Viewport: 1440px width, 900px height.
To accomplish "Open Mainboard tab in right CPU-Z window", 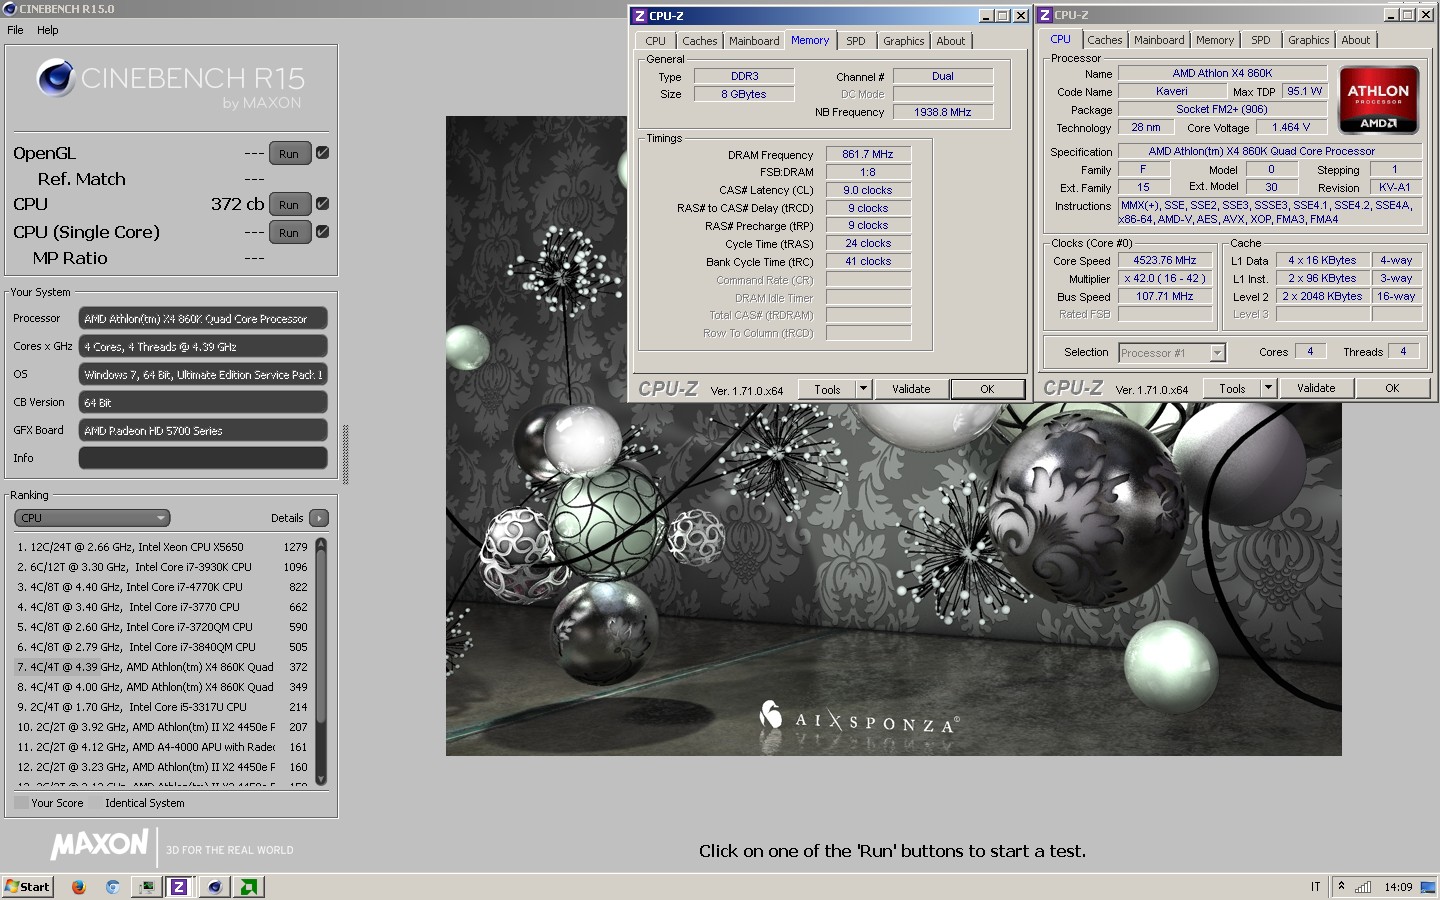I will [x=1159, y=40].
